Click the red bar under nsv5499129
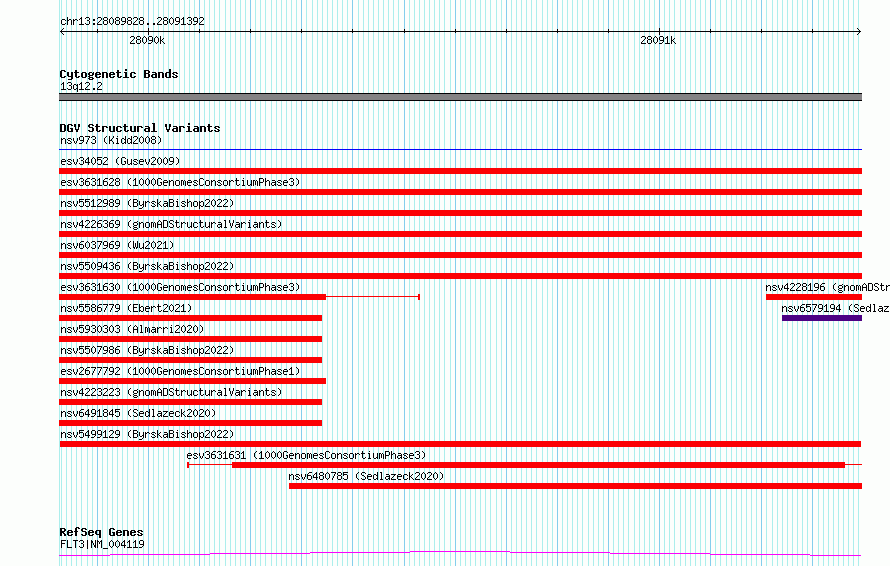 coord(460,444)
